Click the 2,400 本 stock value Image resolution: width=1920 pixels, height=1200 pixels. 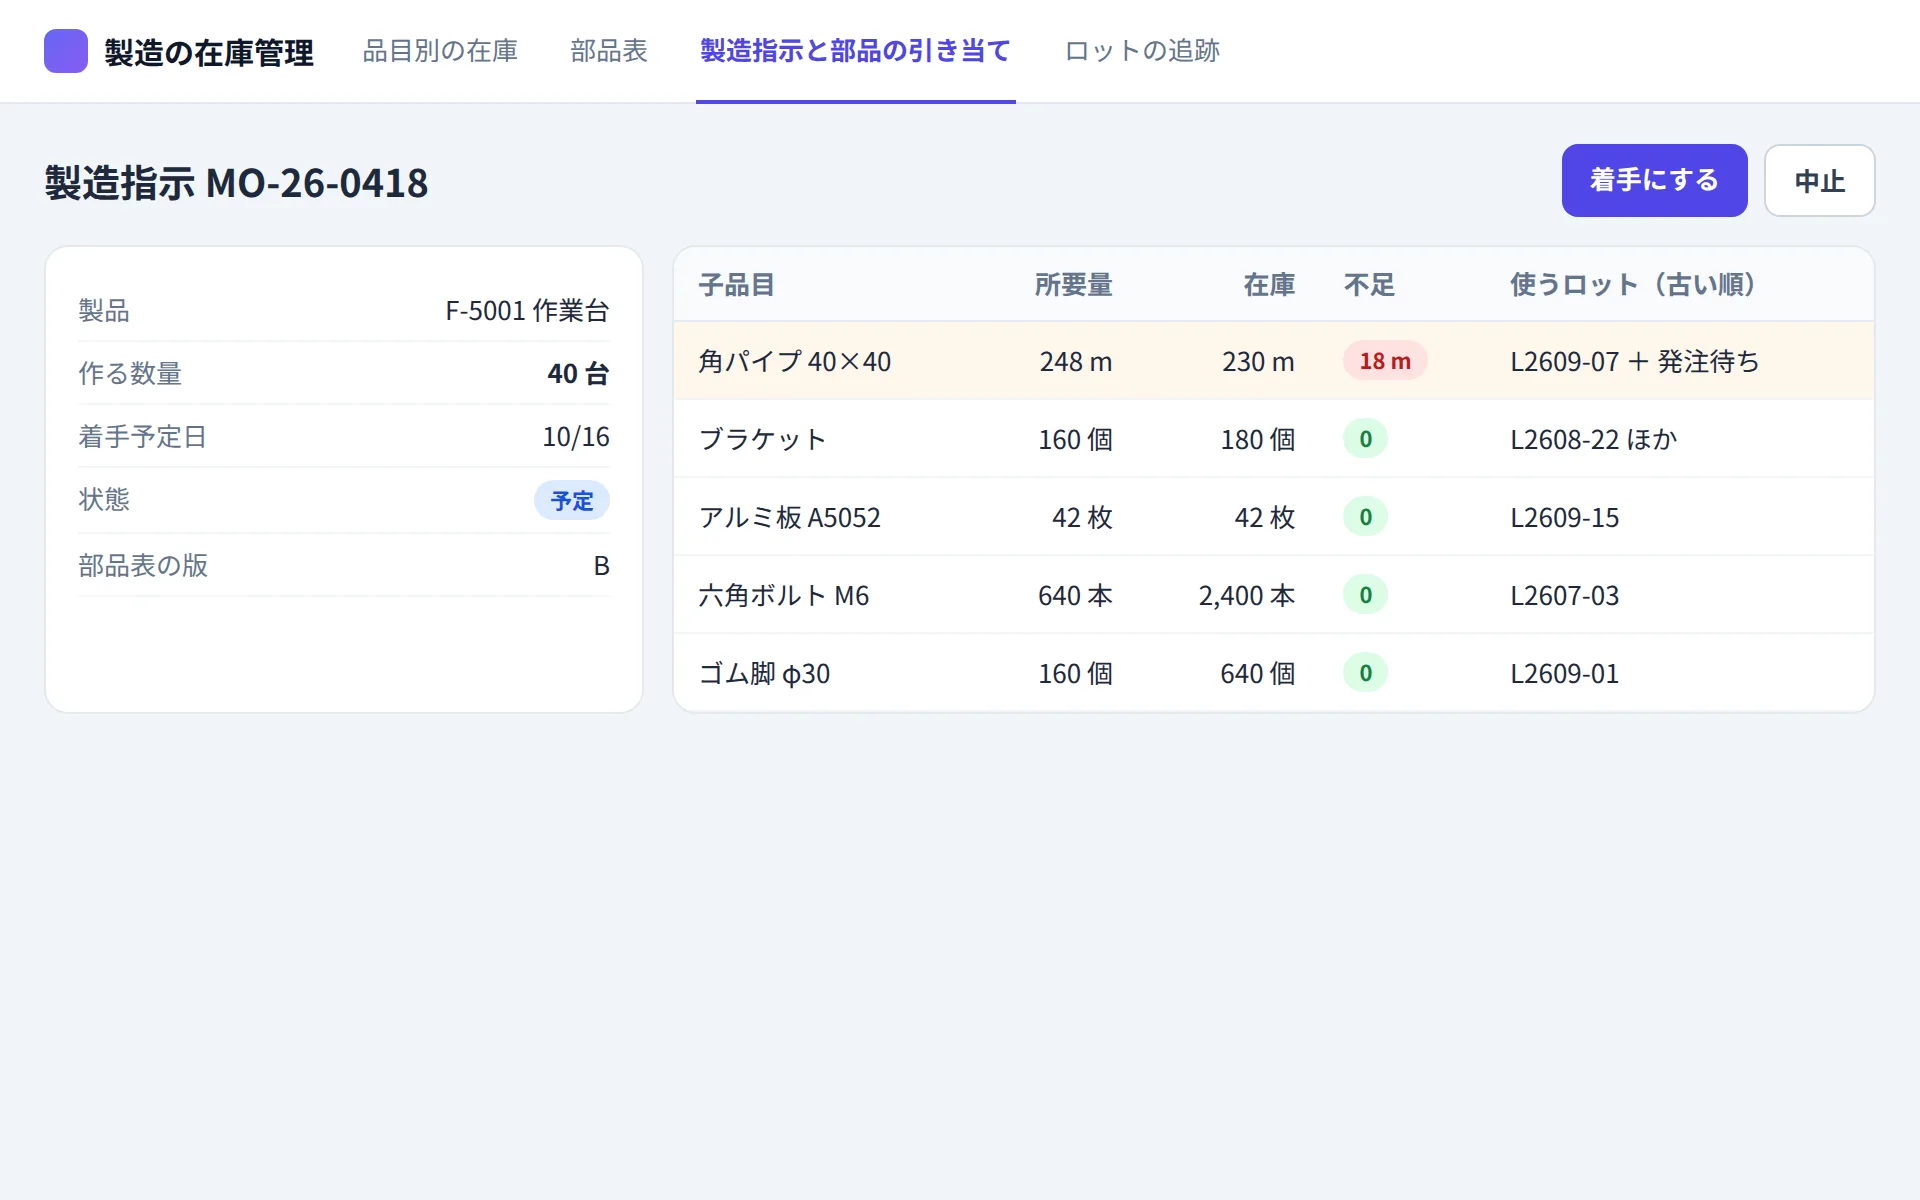tap(1247, 595)
